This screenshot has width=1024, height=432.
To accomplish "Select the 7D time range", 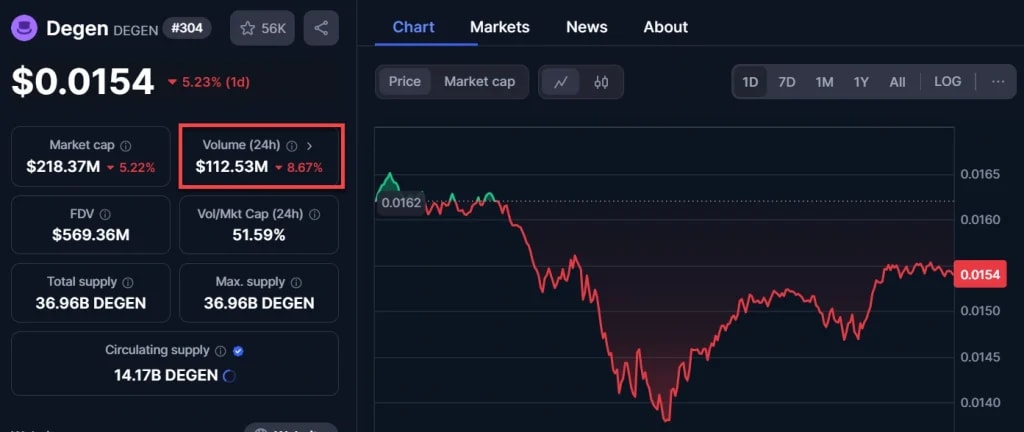I will pos(787,82).
